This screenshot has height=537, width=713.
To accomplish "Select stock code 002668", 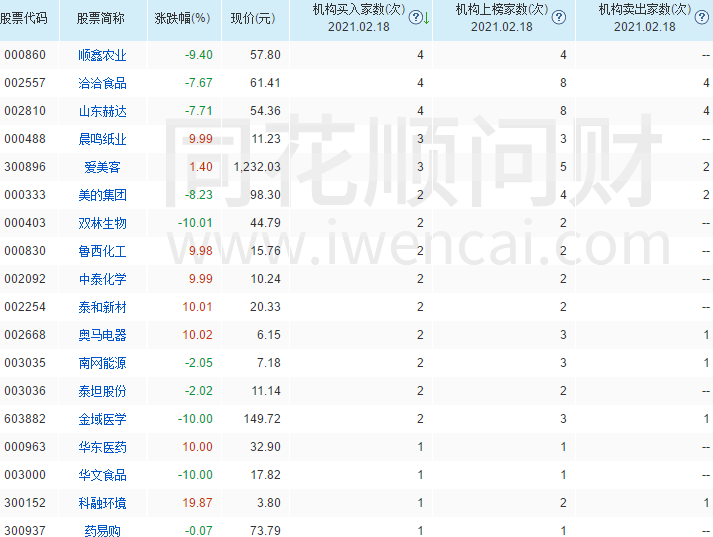I will pyautogui.click(x=25, y=335).
